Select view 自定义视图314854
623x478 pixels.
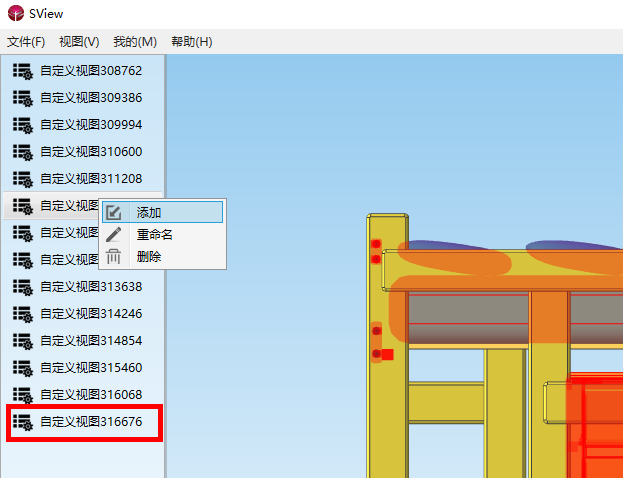[83, 341]
